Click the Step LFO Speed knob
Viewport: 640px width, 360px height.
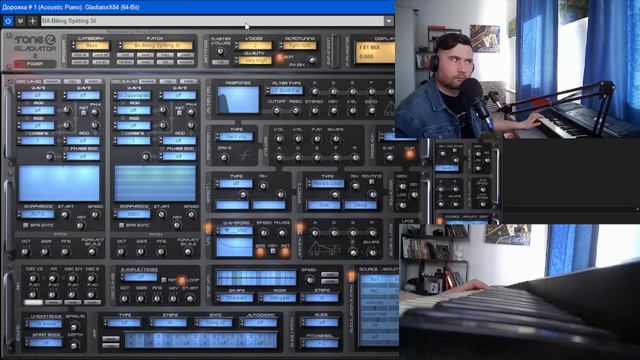pos(310,280)
